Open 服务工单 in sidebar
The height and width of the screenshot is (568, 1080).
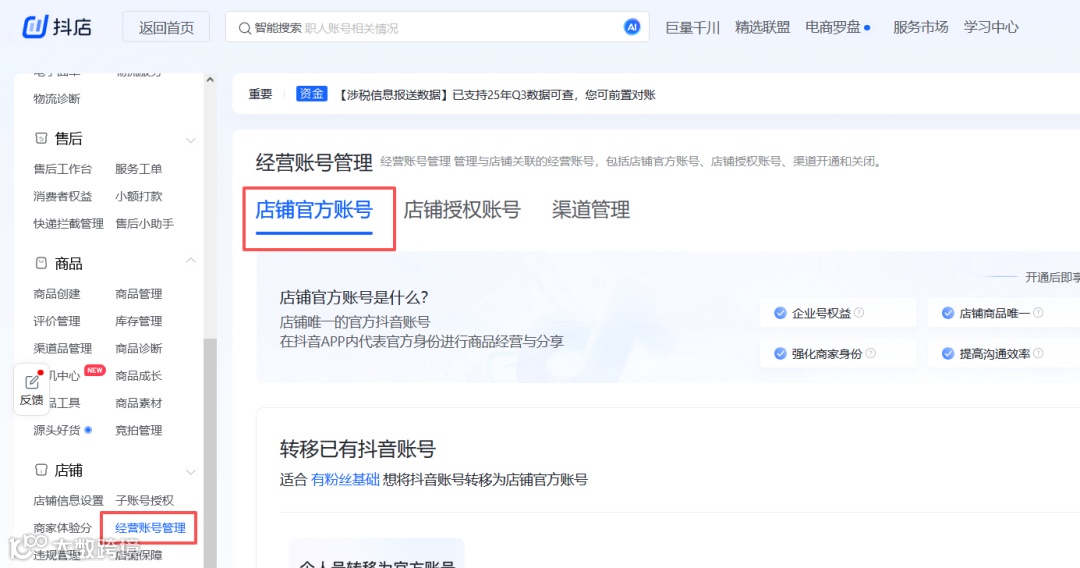138,169
